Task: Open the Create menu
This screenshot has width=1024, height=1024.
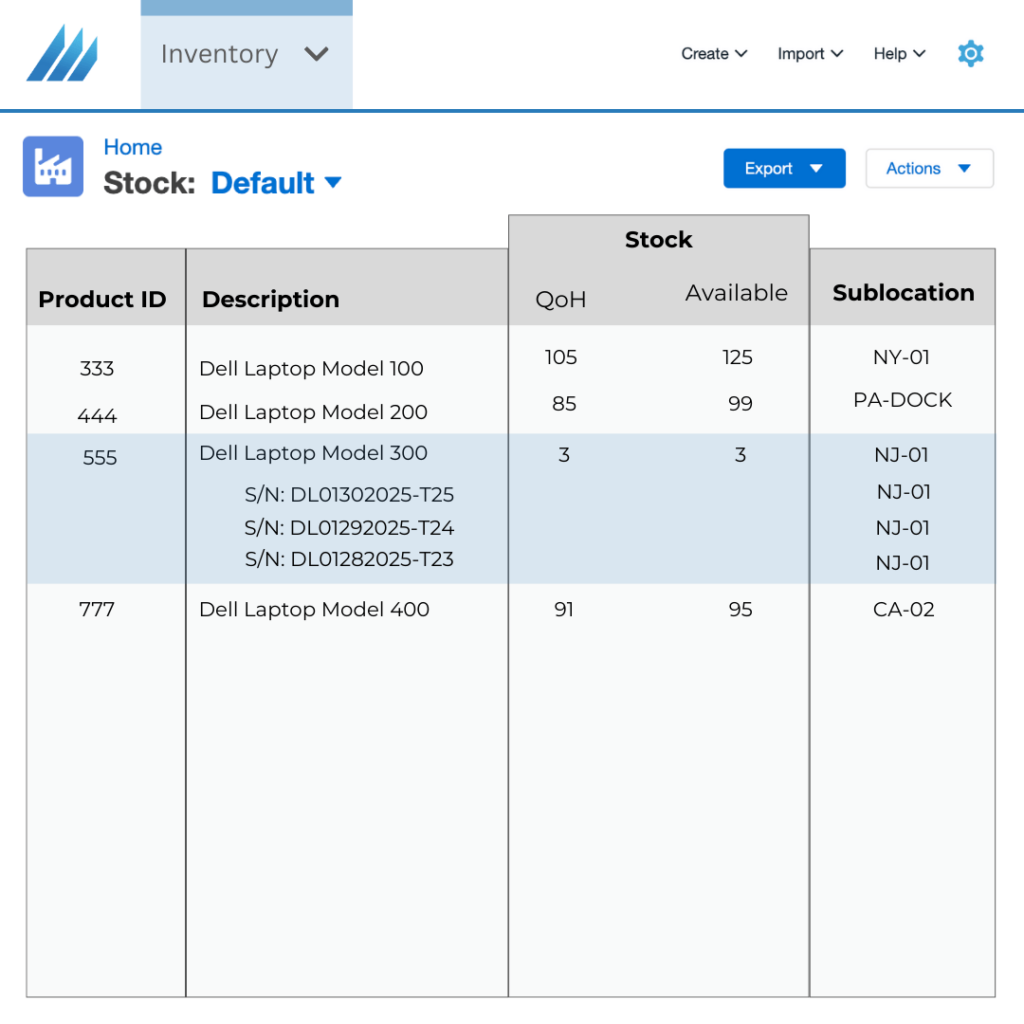Action: coord(713,54)
